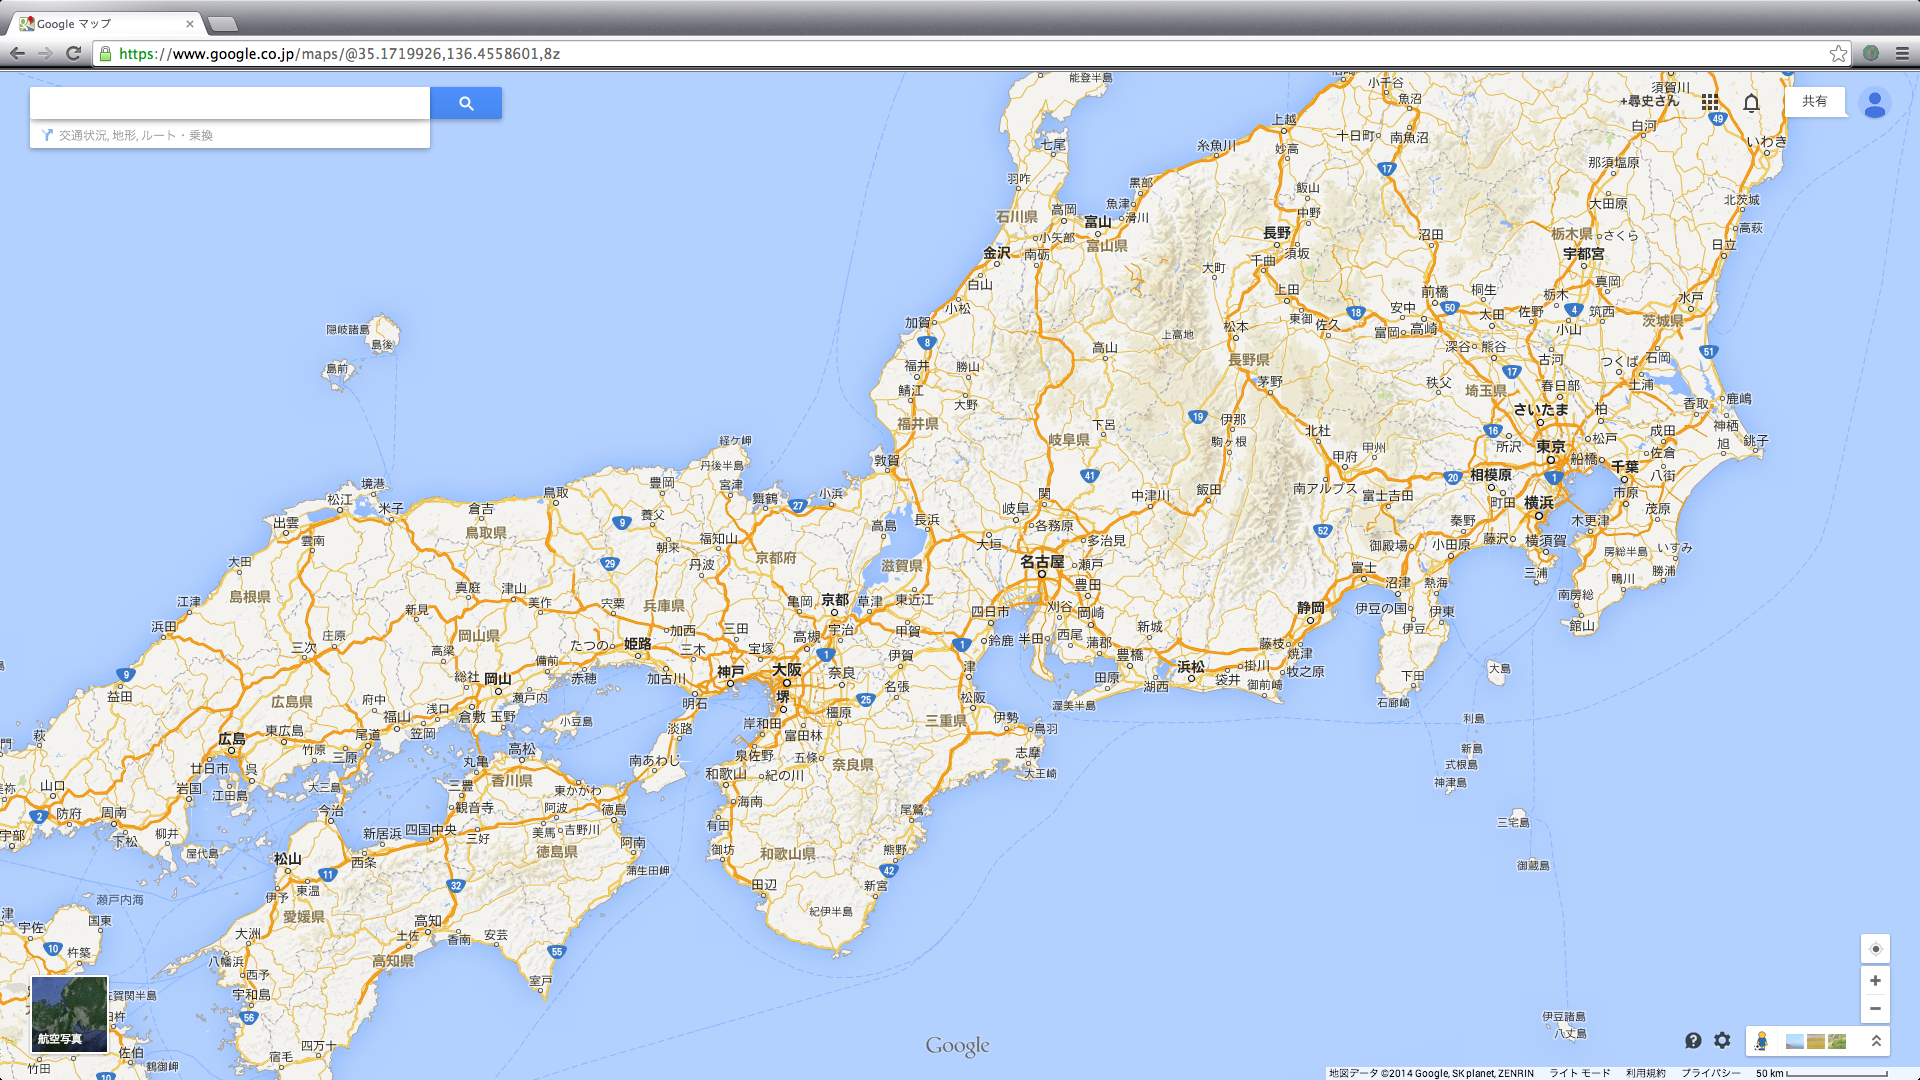Image resolution: width=1920 pixels, height=1080 pixels.
Task: Select the Google マップ browser tab
Action: [108, 23]
